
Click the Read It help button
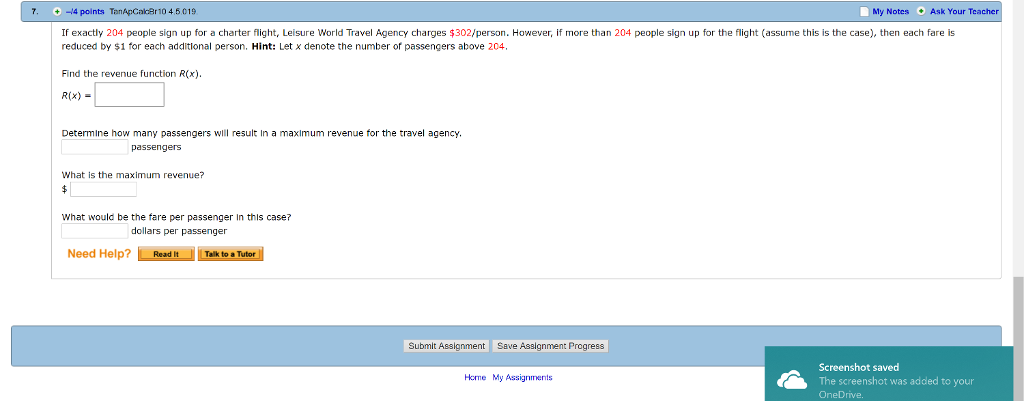[167, 254]
